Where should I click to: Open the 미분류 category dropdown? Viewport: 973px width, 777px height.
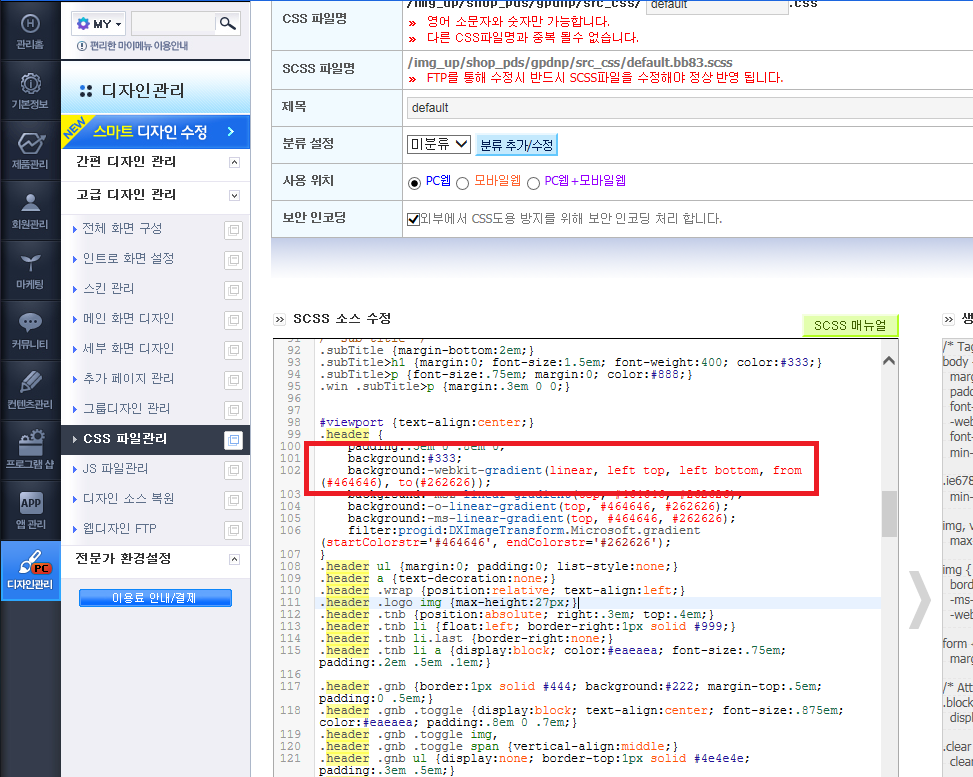439,145
